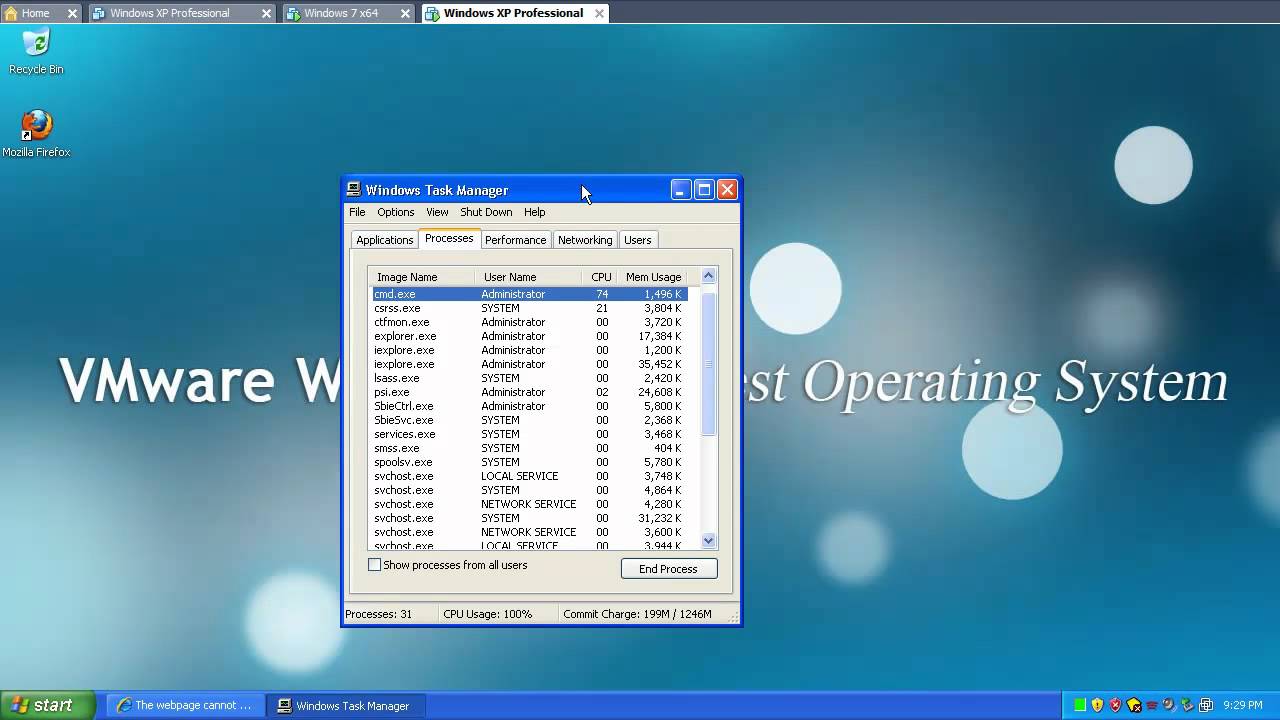Sort processes by Image Name column
This screenshot has height=720, width=1280.
tap(421, 277)
